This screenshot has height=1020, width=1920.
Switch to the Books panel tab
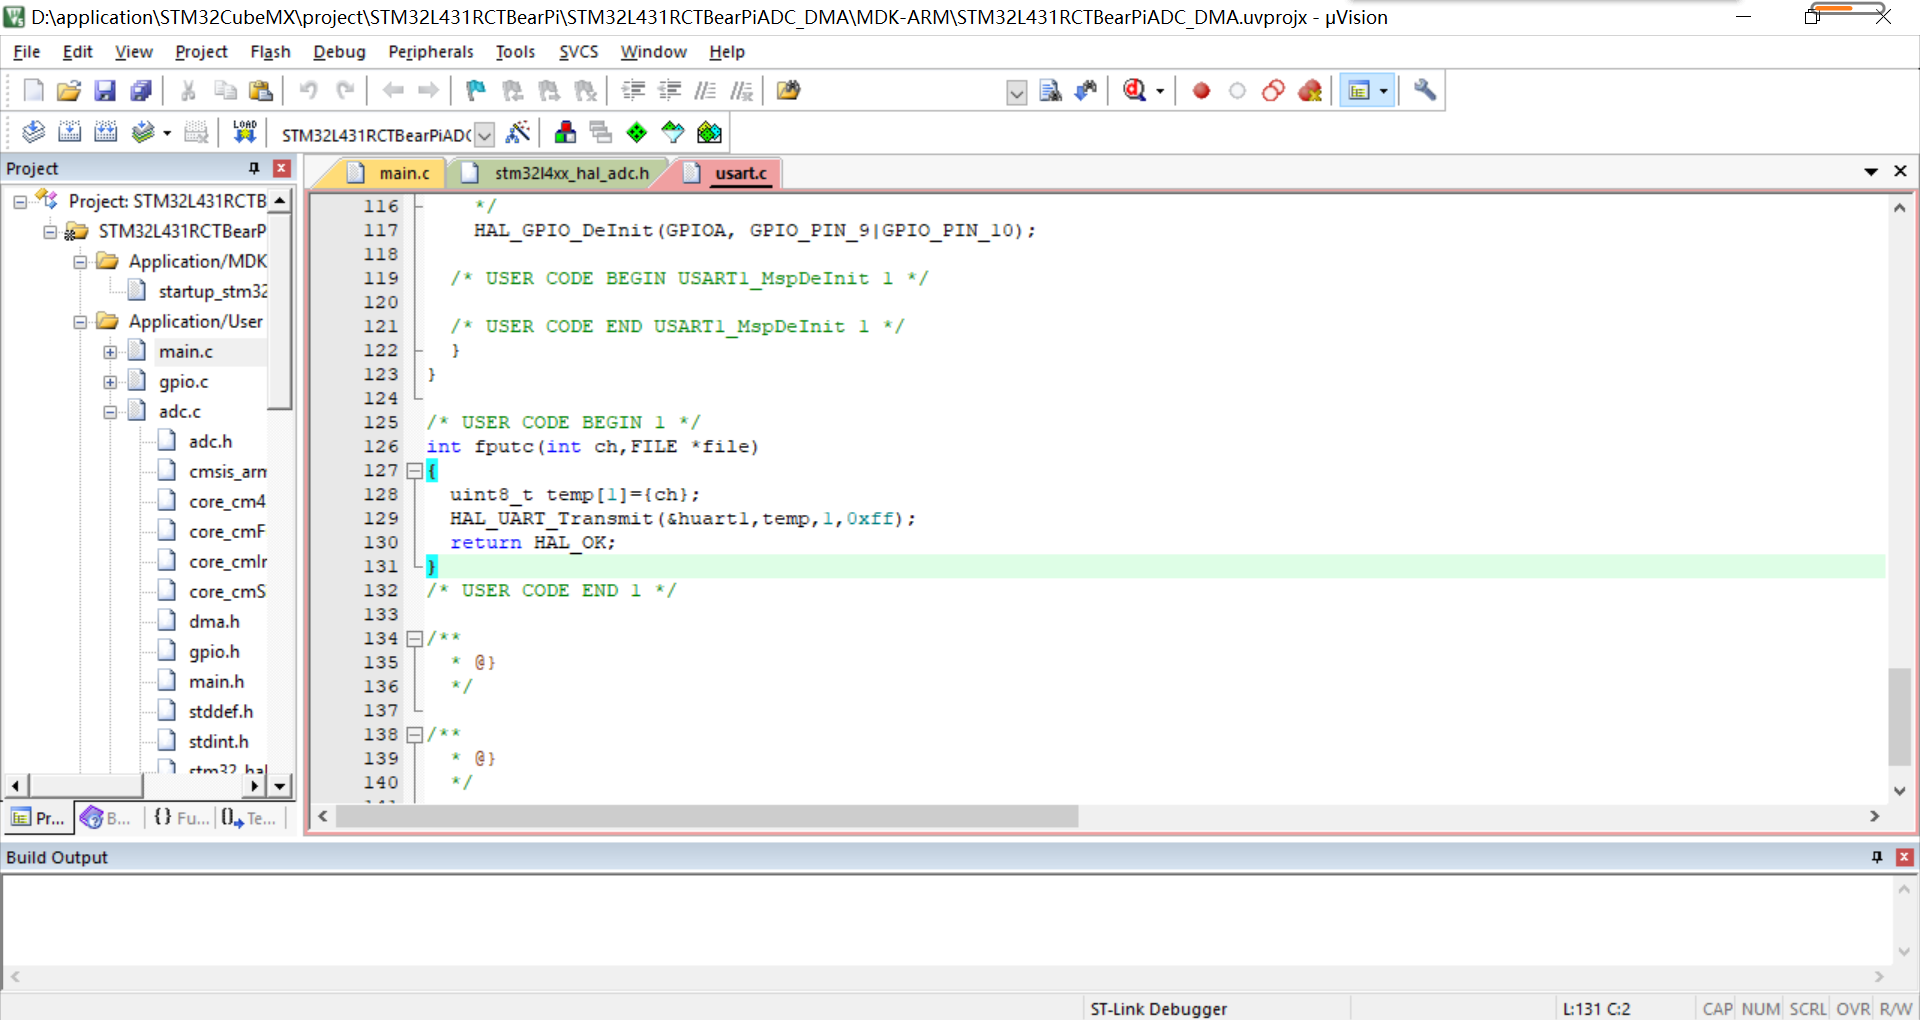(x=106, y=818)
